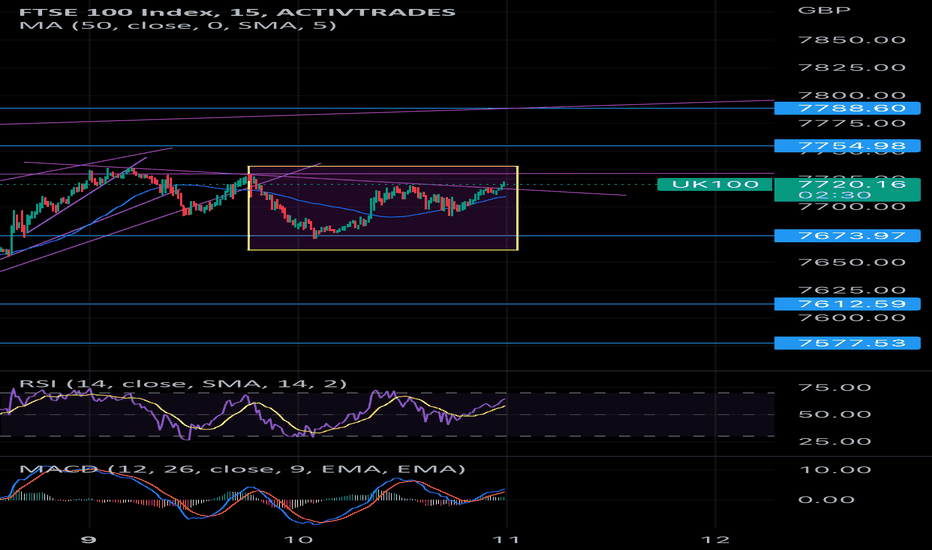Image resolution: width=932 pixels, height=550 pixels.
Task: Click the 7673.97 support price label
Action: [x=848, y=235]
